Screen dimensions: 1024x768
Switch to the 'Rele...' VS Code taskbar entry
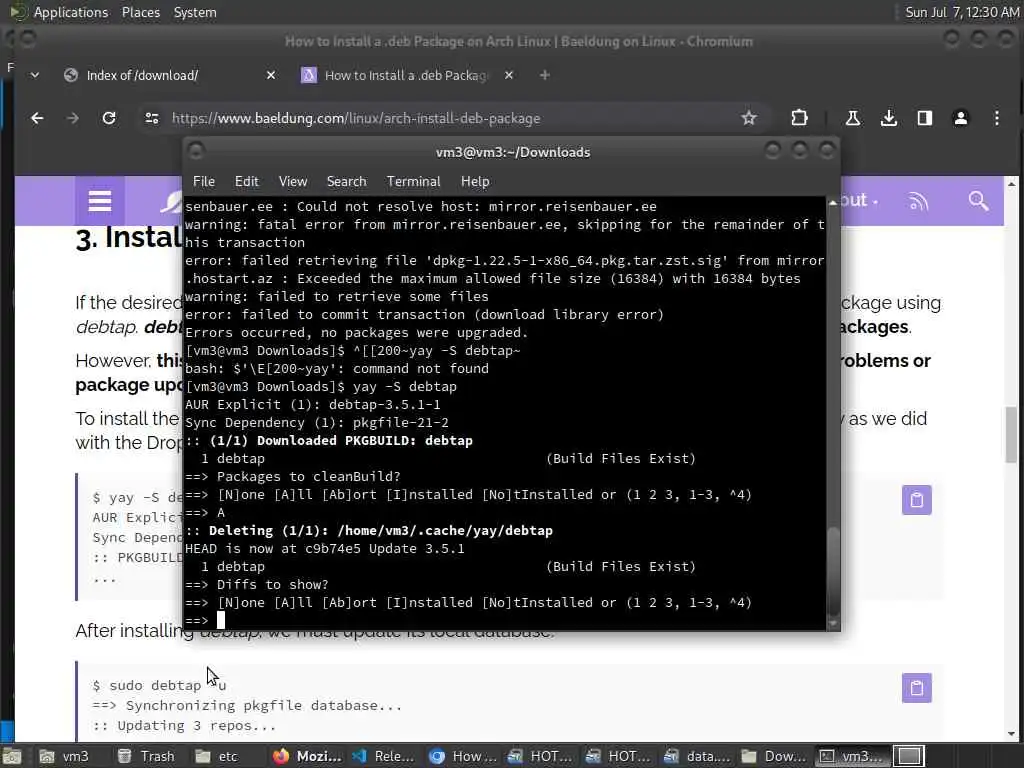click(x=384, y=756)
